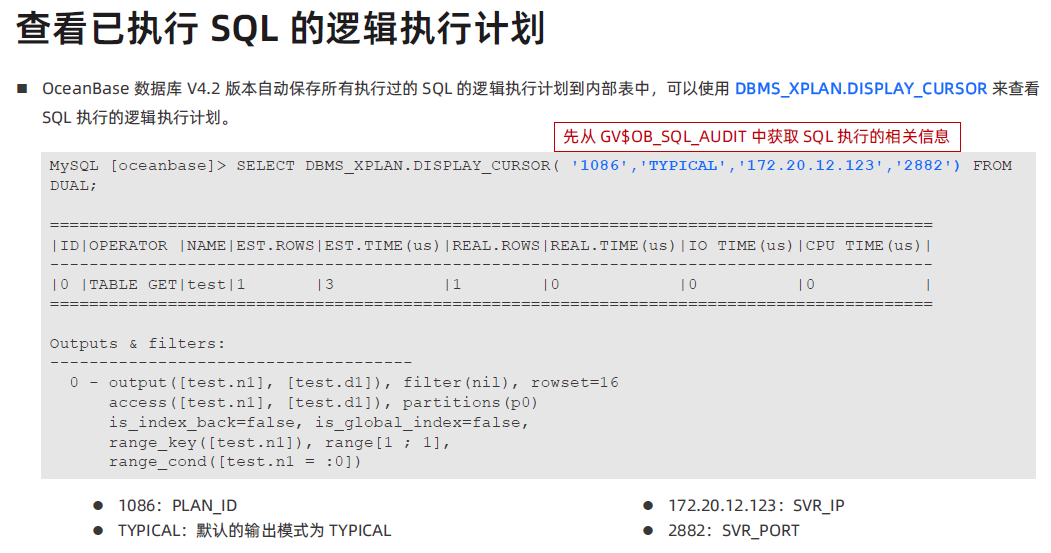Click the TABLE GET operator row
This screenshot has height=553, width=1051.
[x=491, y=285]
